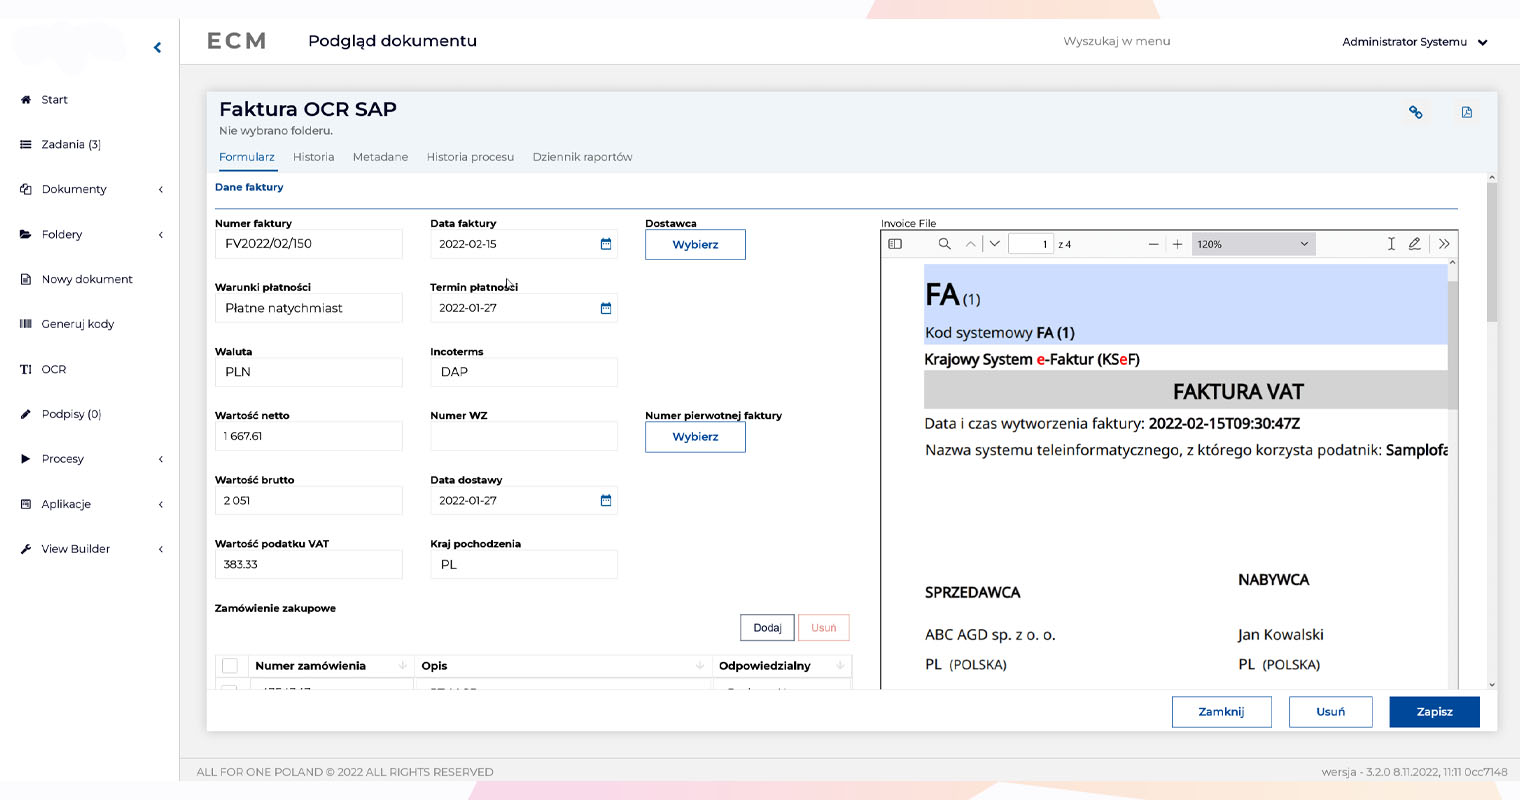The image size is (1520, 800).
Task: Zoom out on the invoice PDF
Action: coord(1153,244)
